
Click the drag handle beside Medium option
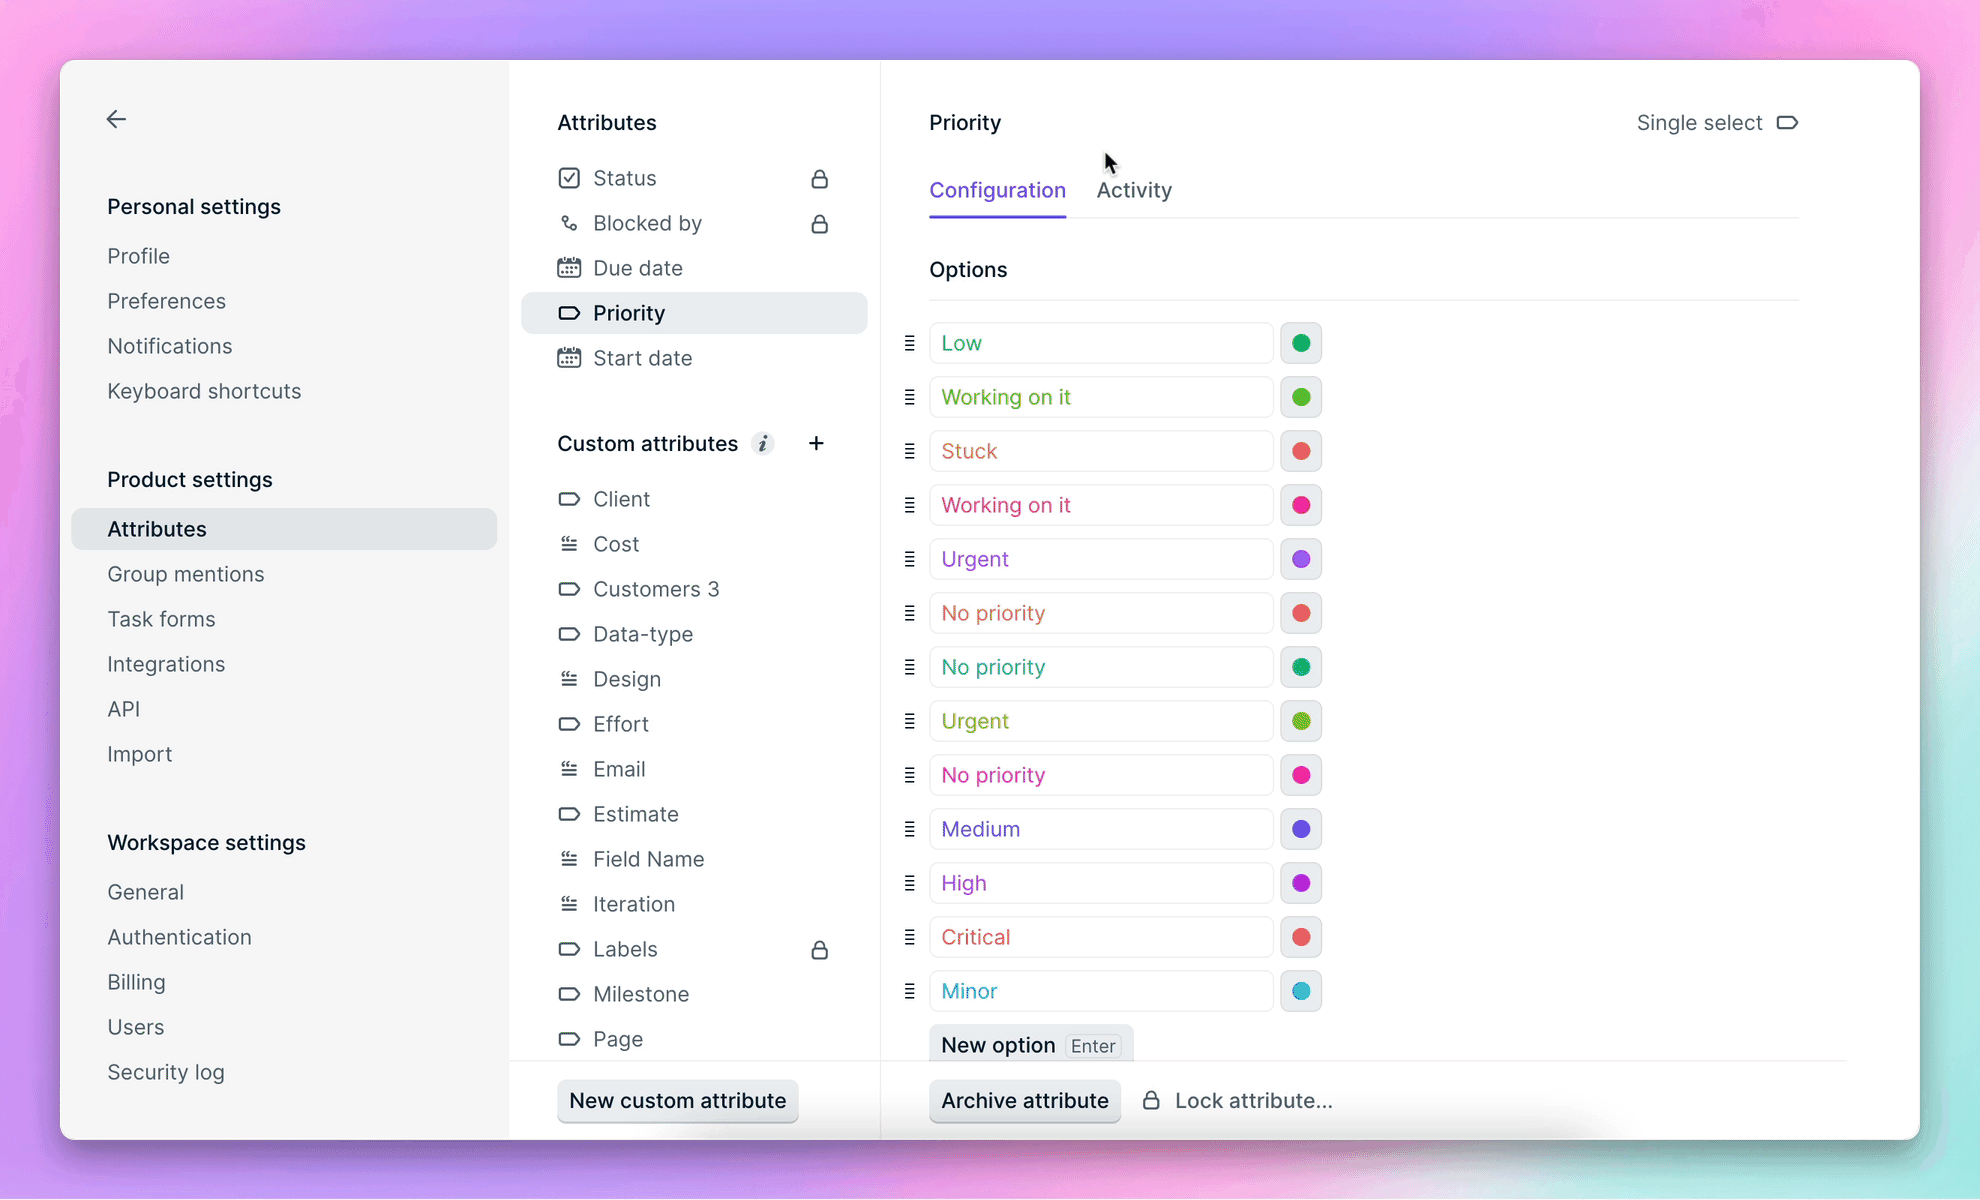click(x=909, y=829)
